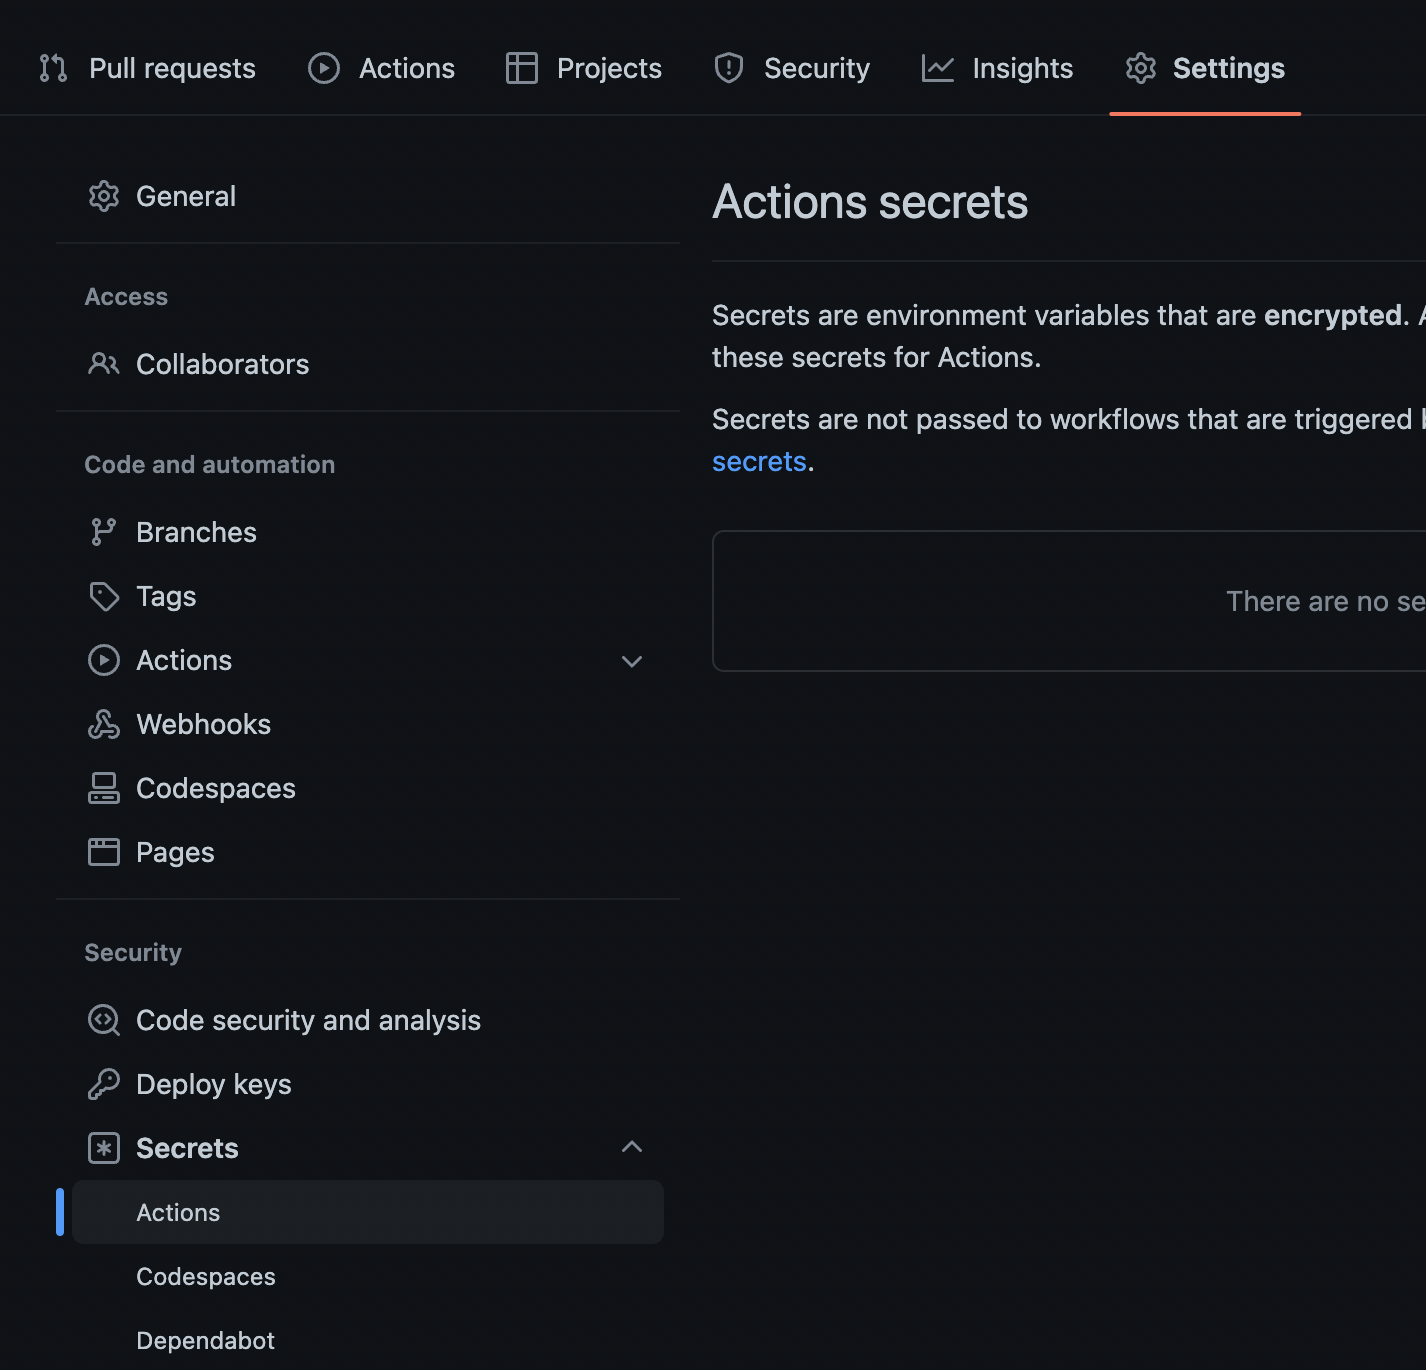Click the Deploy keys key icon
The image size is (1426, 1370).
coord(104,1084)
